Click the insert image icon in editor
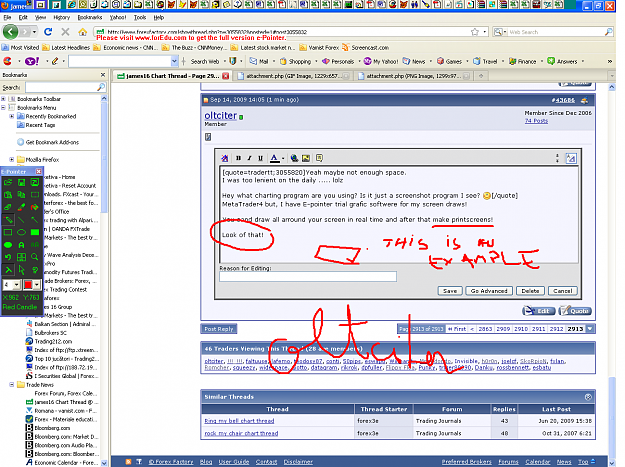The height and width of the screenshot is (467, 625). click(x=306, y=158)
